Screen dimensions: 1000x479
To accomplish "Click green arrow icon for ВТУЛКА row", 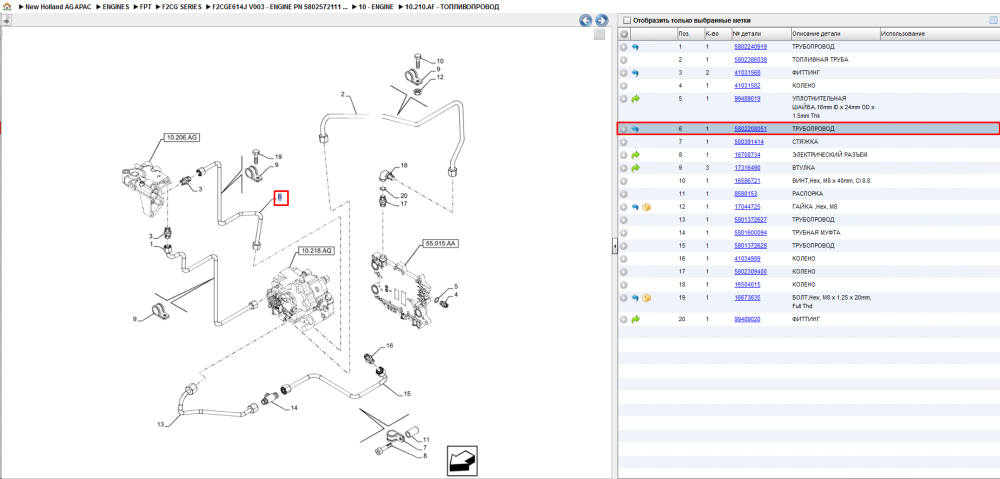I will (635, 168).
